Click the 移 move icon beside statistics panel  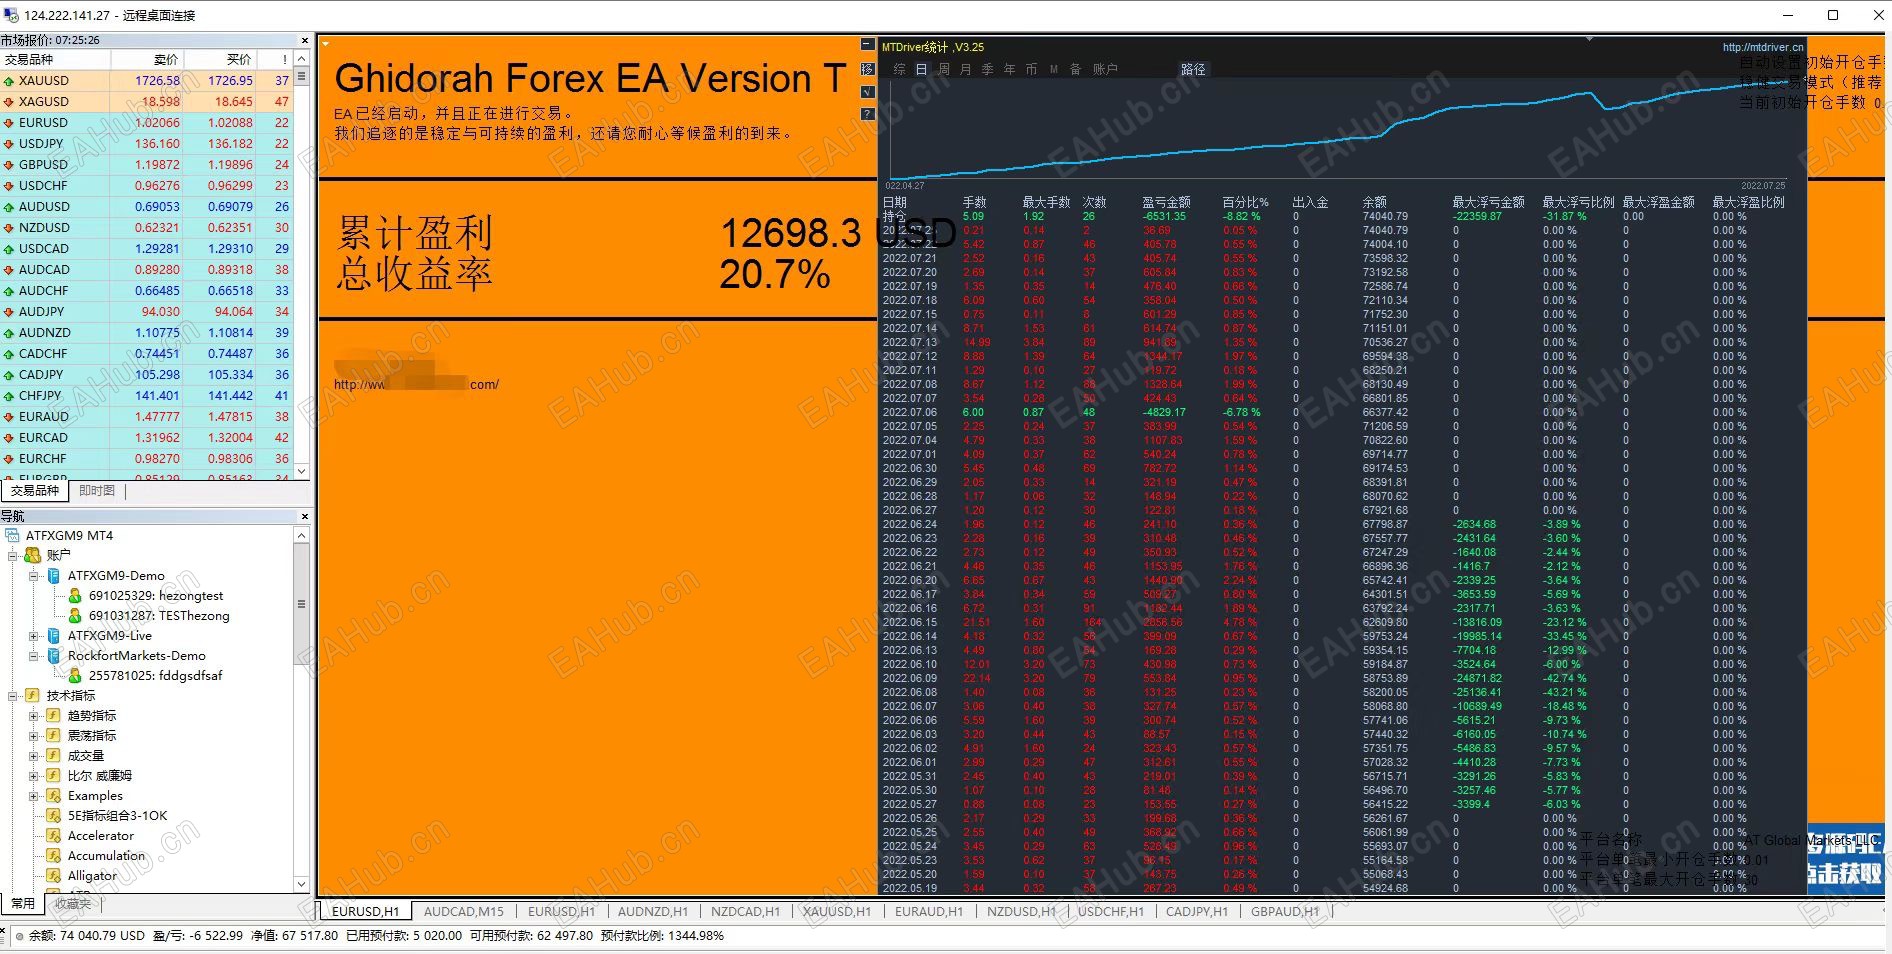tap(867, 69)
